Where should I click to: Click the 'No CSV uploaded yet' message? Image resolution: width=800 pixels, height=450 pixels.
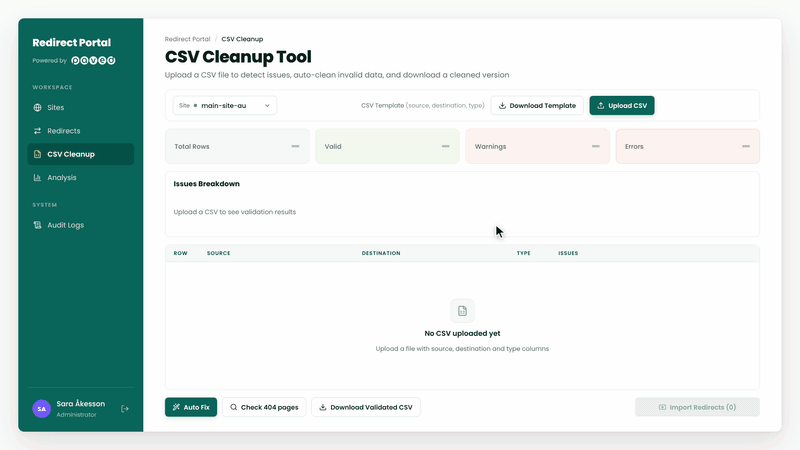click(462, 333)
